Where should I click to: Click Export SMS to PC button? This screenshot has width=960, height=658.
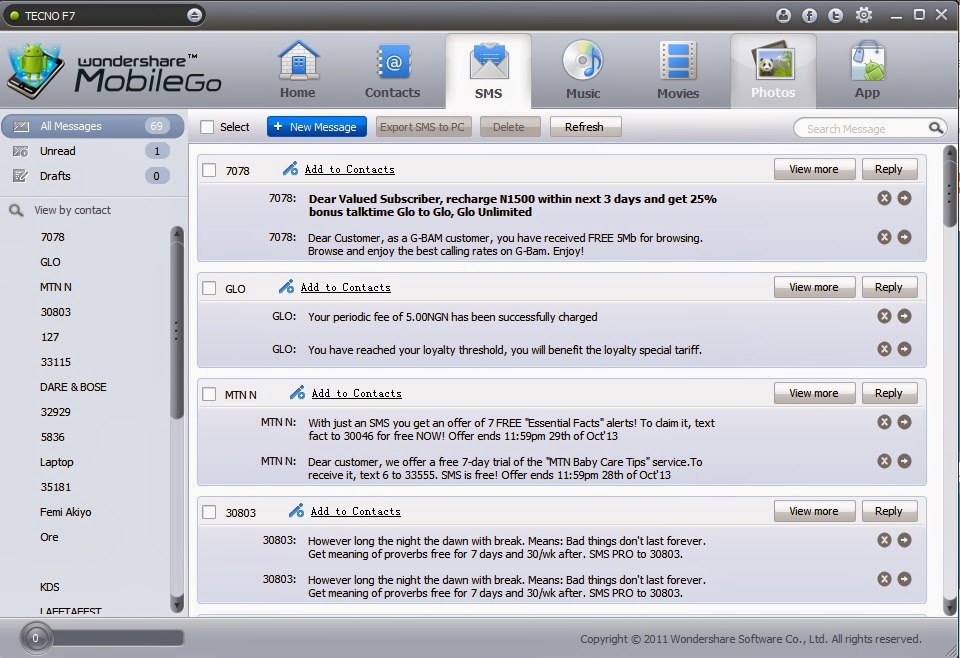click(423, 127)
